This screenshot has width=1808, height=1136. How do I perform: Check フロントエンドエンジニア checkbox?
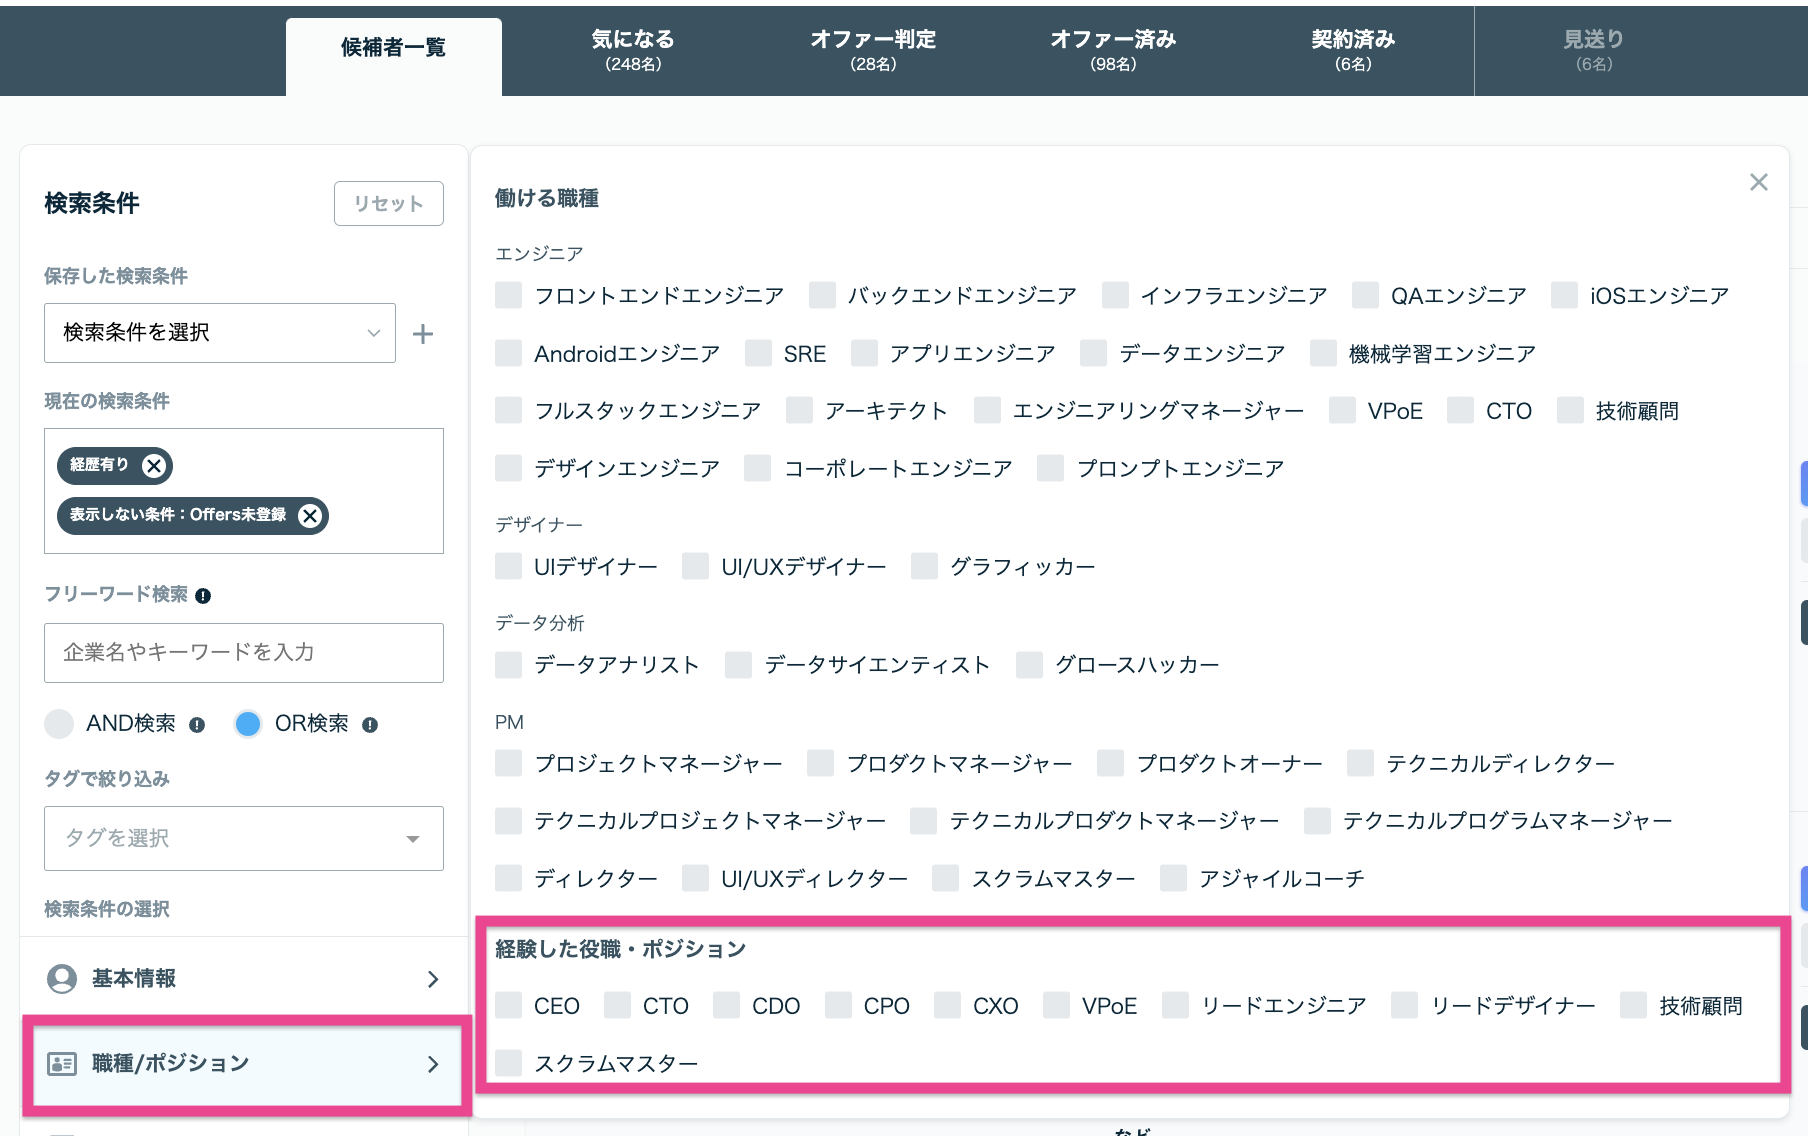coord(509,295)
